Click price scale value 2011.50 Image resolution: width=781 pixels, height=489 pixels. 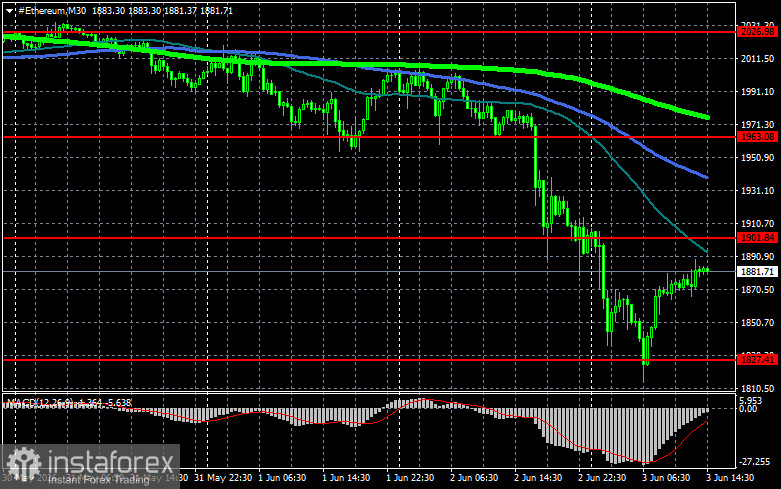pos(758,59)
